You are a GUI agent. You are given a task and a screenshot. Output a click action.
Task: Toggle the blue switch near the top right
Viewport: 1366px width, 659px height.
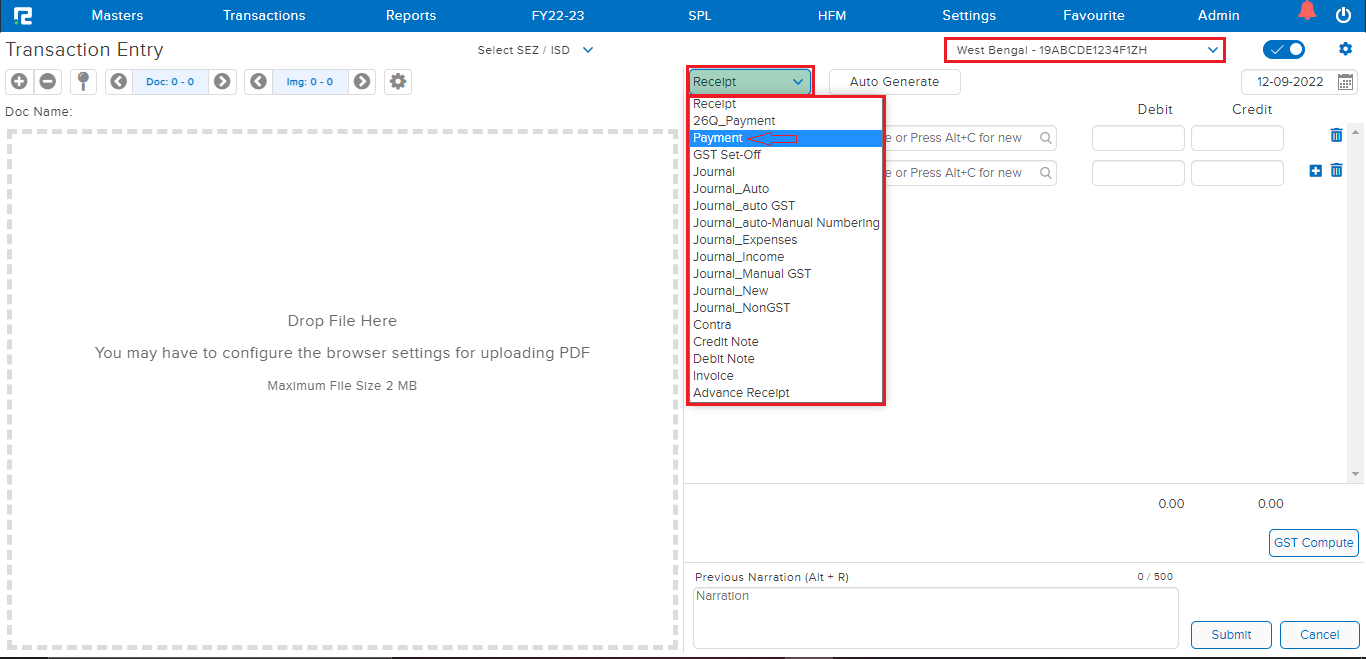tap(1284, 49)
